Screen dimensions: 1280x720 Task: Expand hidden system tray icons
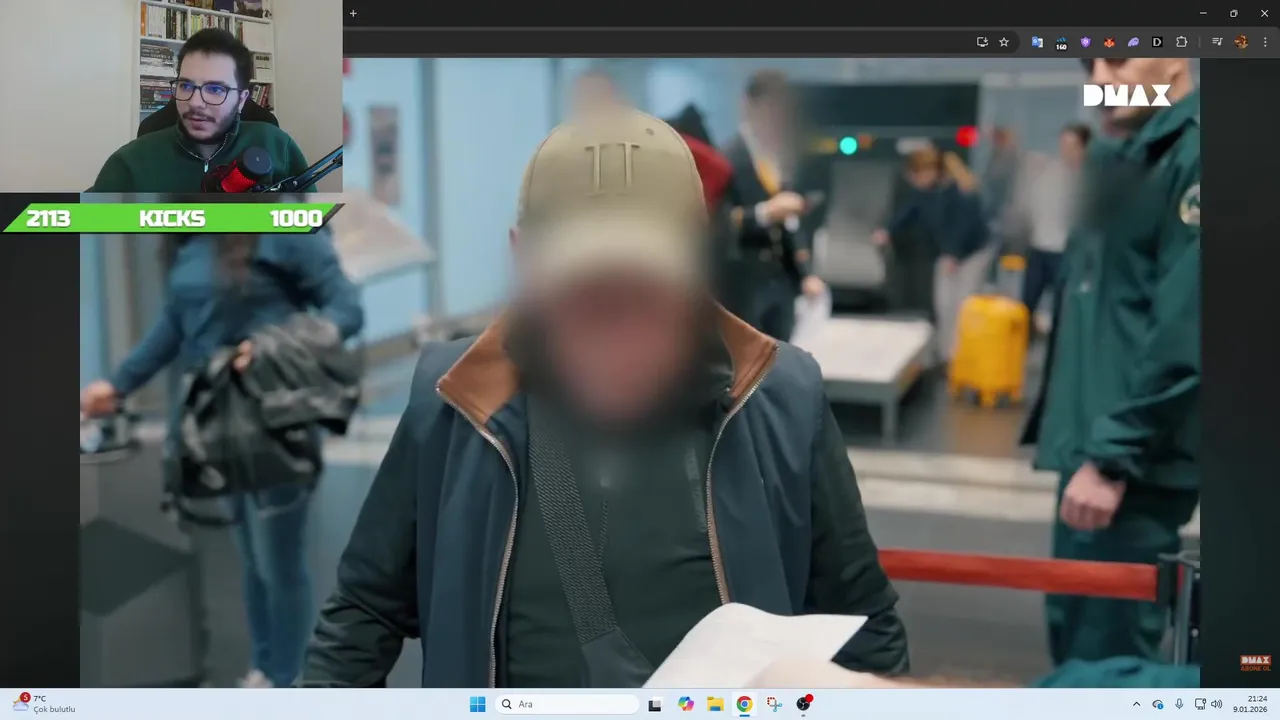point(1136,704)
